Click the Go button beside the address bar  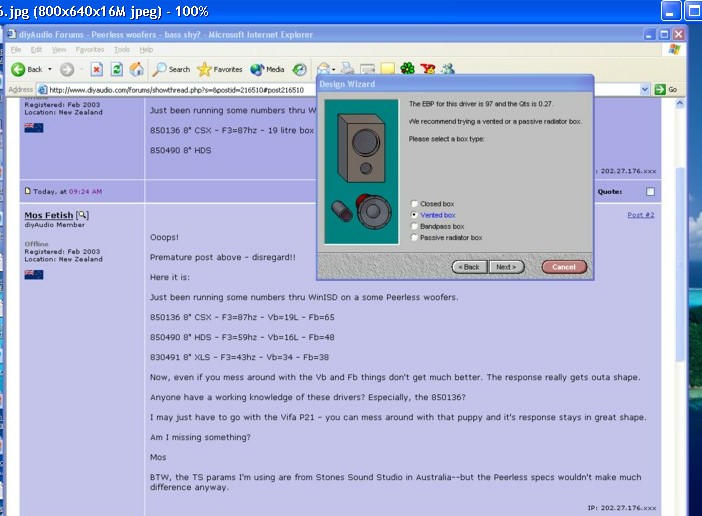(666, 90)
